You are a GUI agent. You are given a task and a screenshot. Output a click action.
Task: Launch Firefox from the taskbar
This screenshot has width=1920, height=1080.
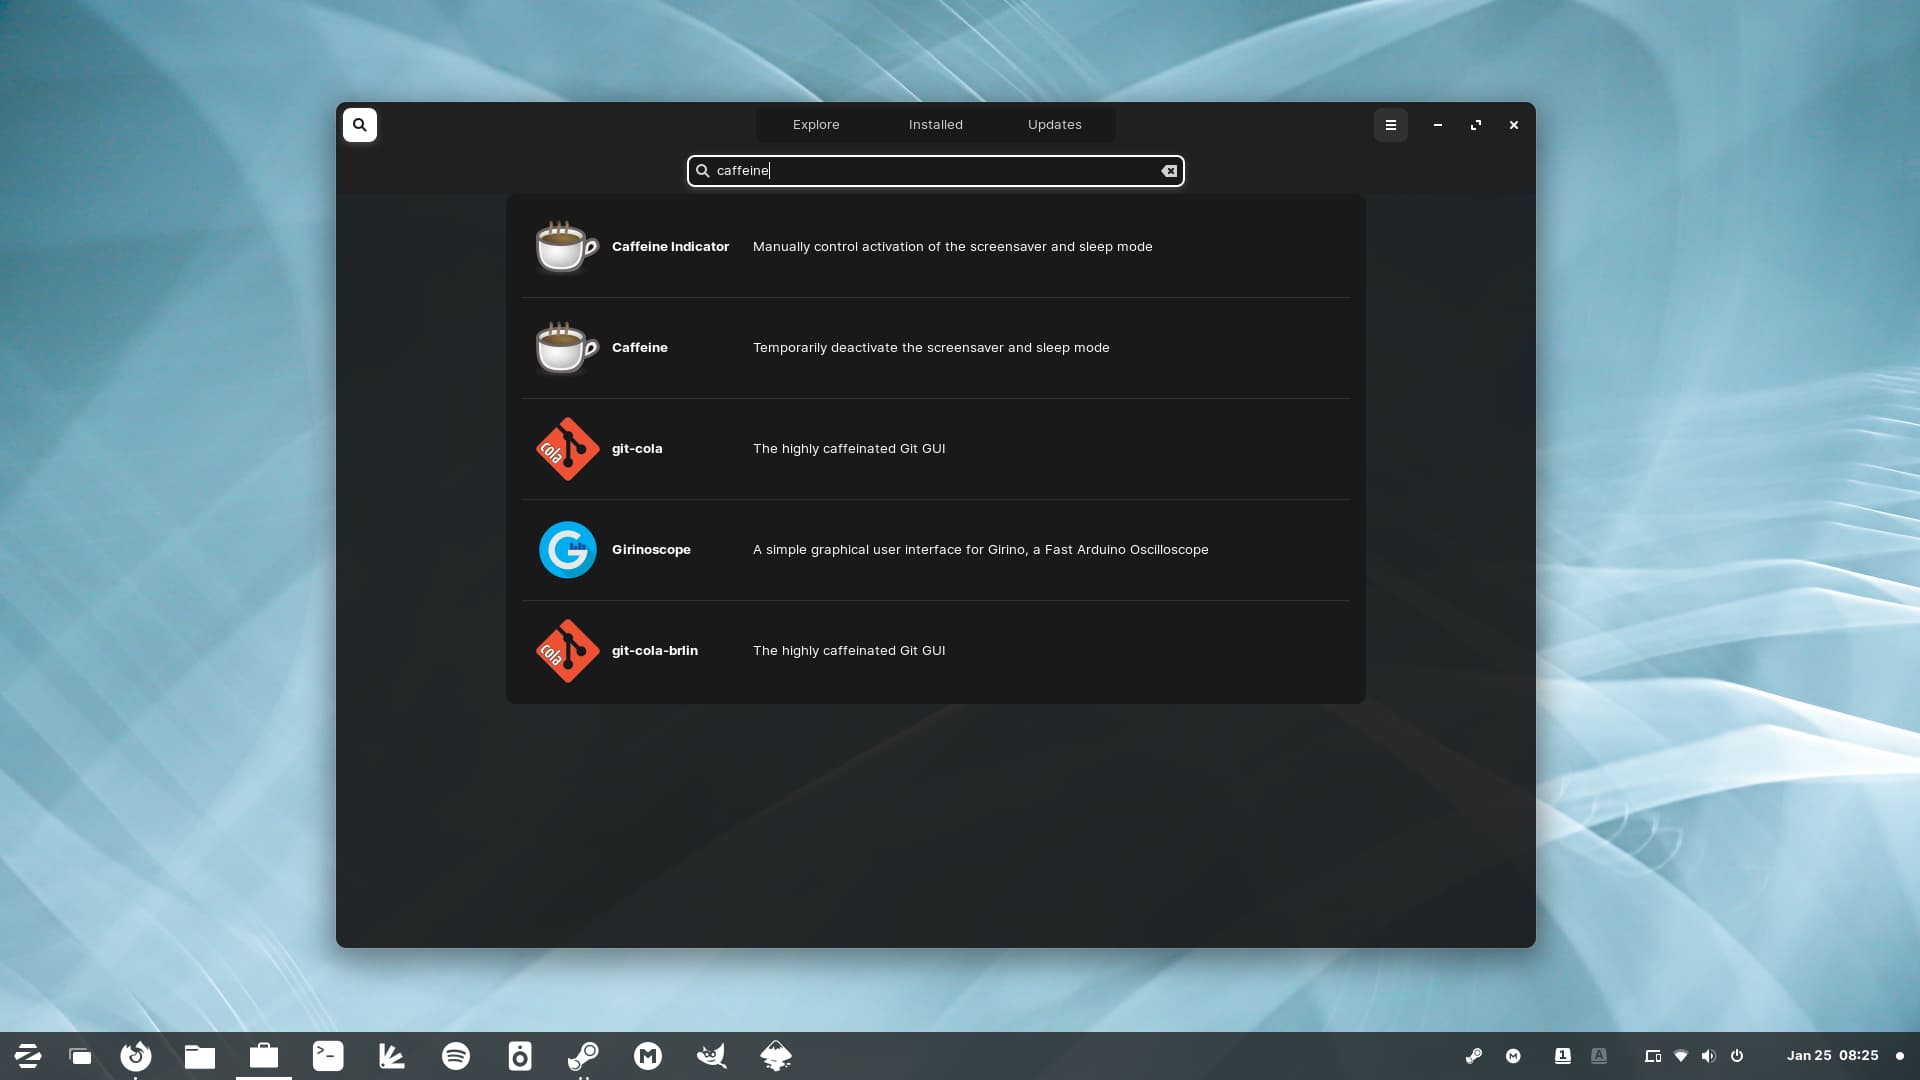click(x=136, y=1056)
